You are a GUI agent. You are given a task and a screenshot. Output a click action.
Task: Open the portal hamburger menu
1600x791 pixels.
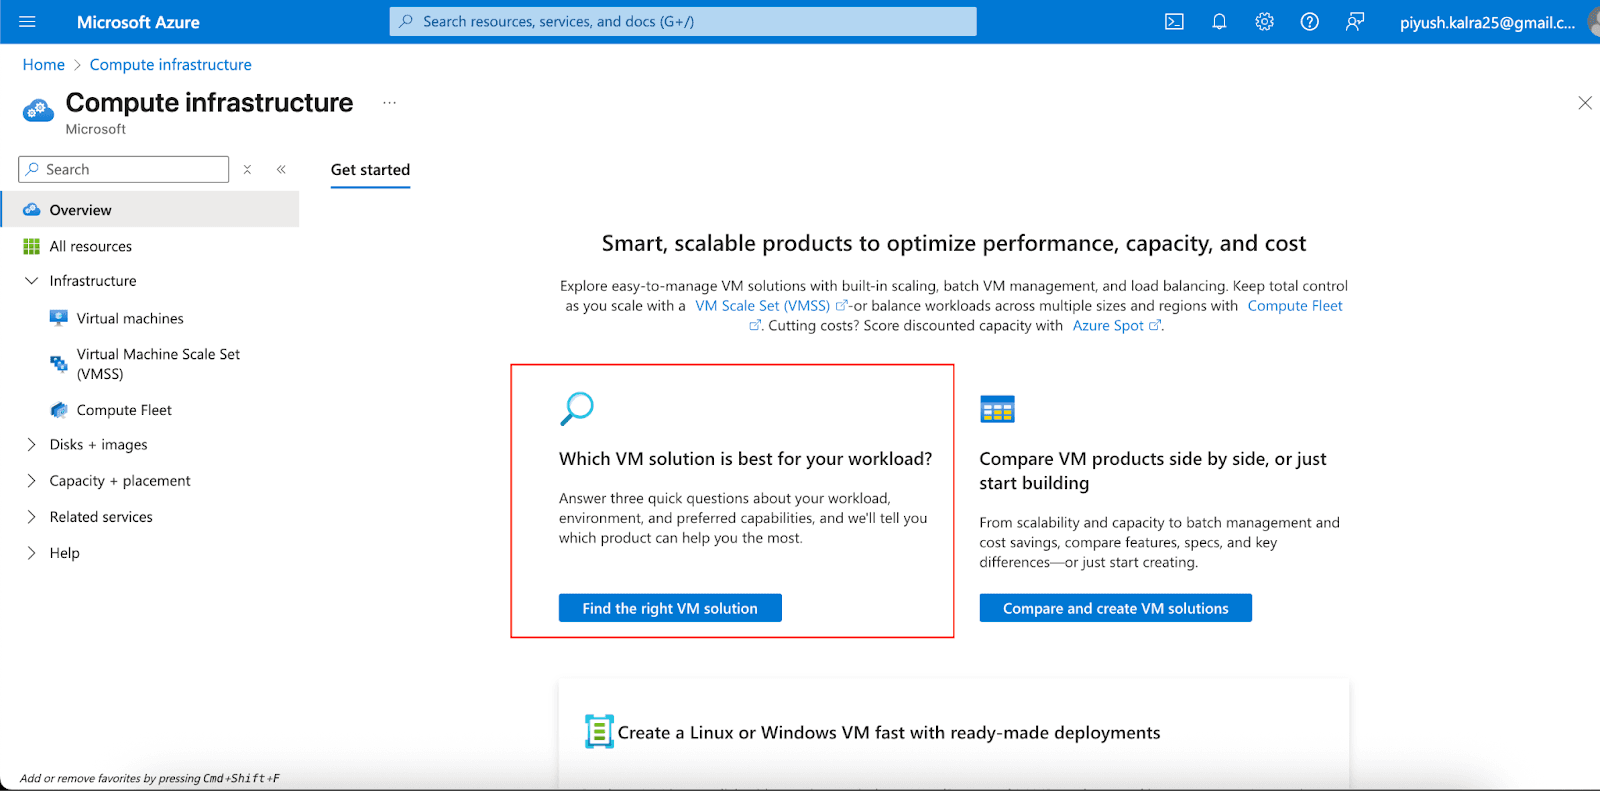tap(27, 22)
